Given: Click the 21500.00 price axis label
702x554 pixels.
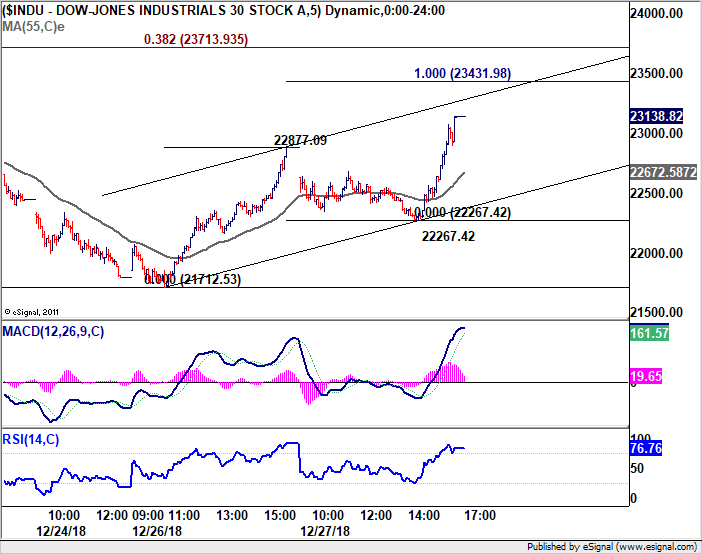Looking at the screenshot, I should [x=656, y=312].
